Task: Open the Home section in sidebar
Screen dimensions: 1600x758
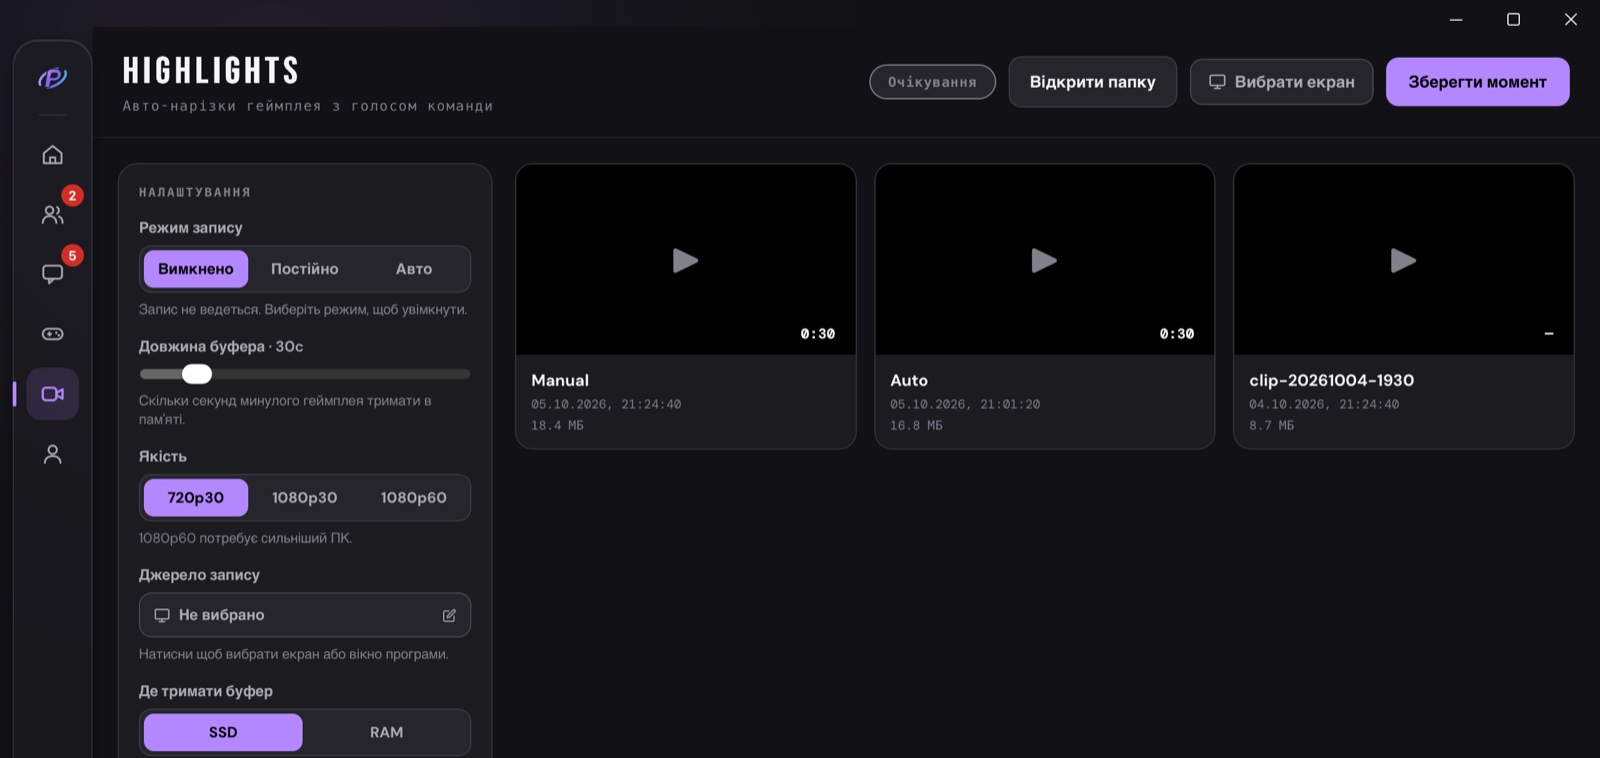Action: point(53,155)
